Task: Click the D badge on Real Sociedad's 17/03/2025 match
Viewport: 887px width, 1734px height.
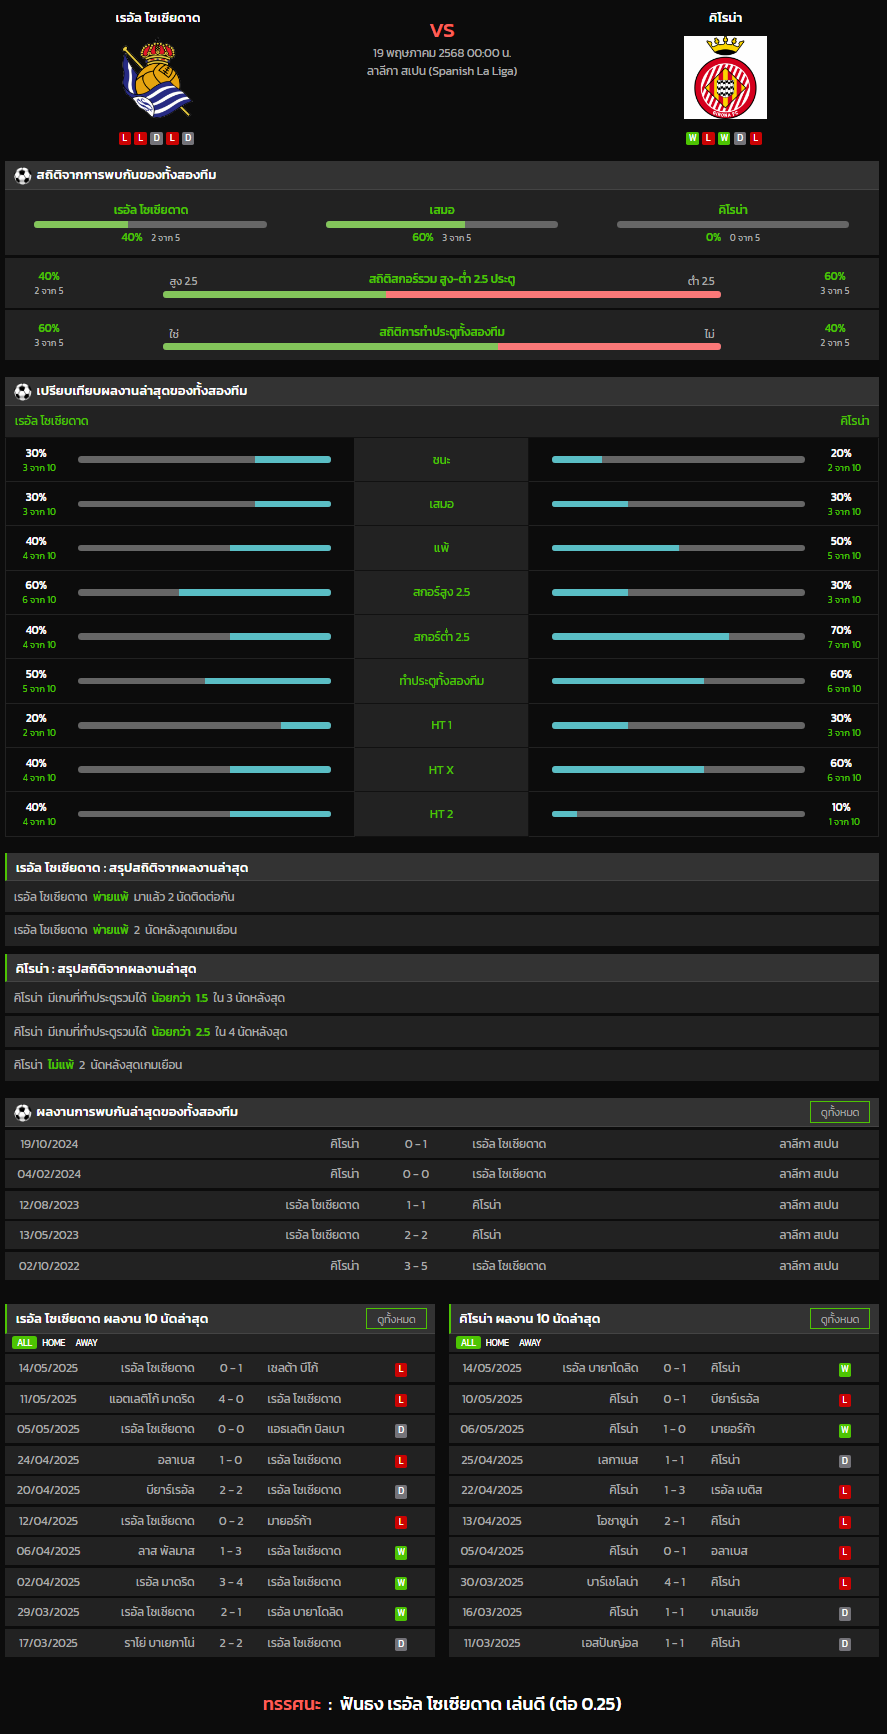Action: point(401,1644)
